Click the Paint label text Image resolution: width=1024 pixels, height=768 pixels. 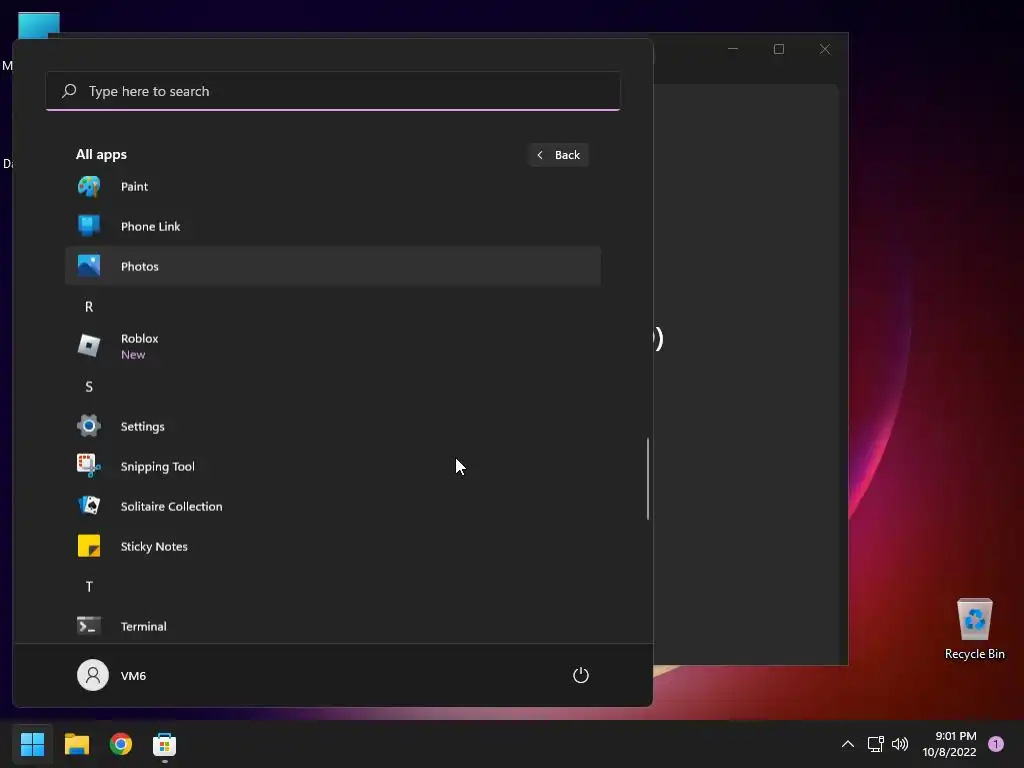(135, 187)
